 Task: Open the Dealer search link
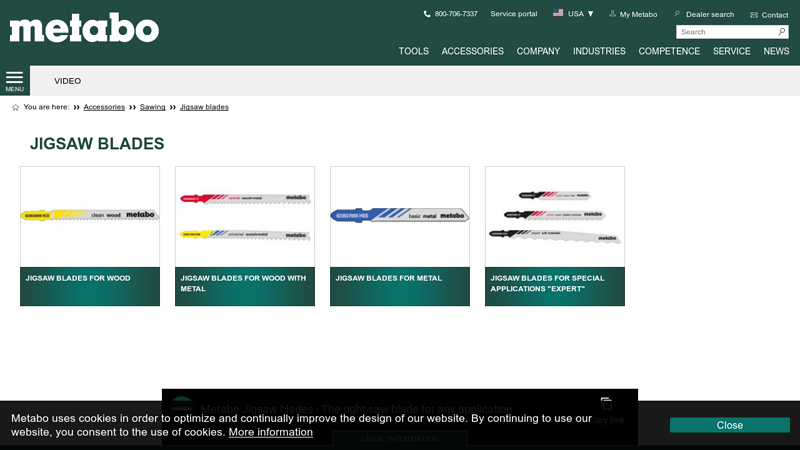click(710, 14)
